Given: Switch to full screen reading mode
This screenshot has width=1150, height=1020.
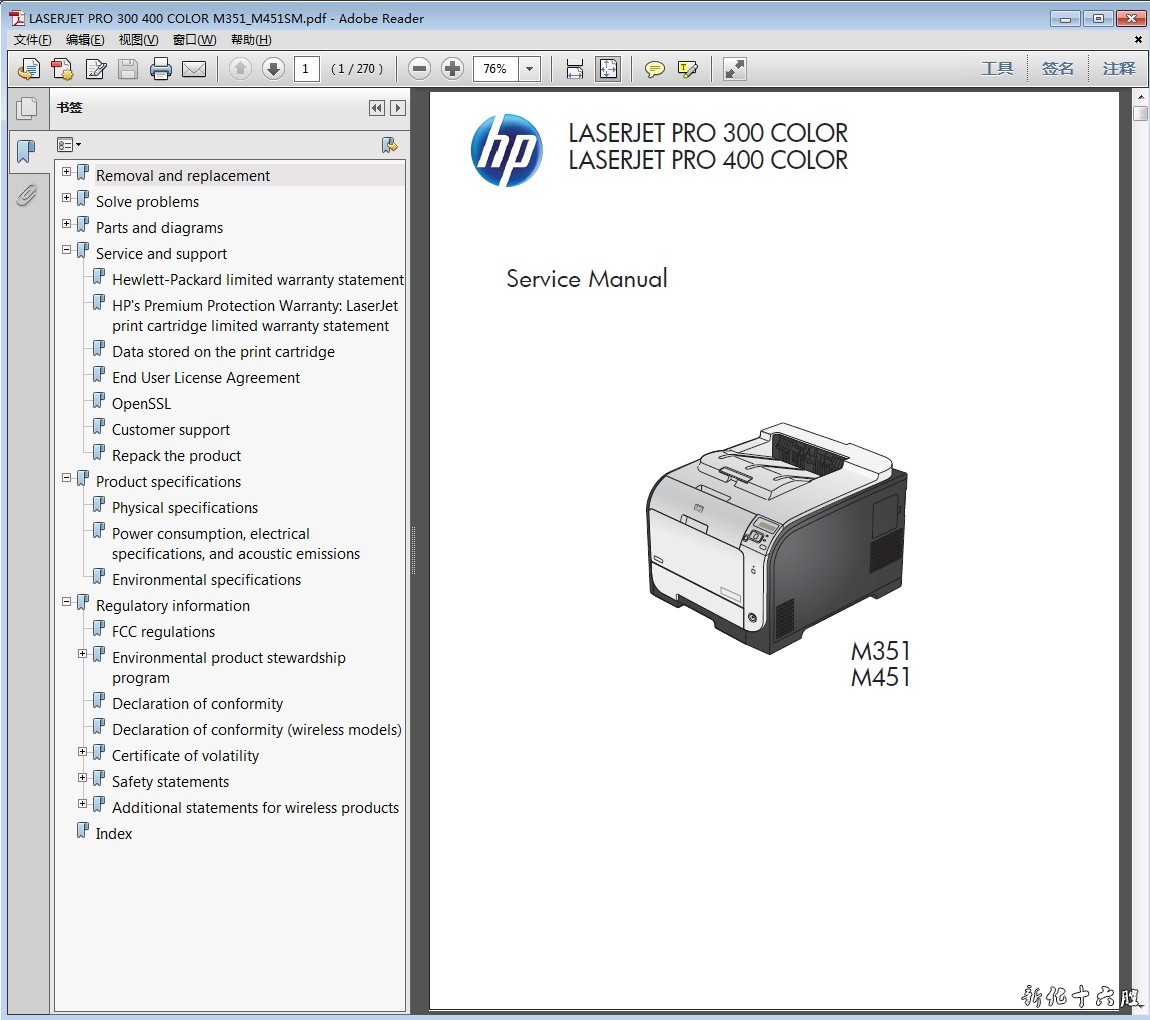Looking at the screenshot, I should pos(735,69).
